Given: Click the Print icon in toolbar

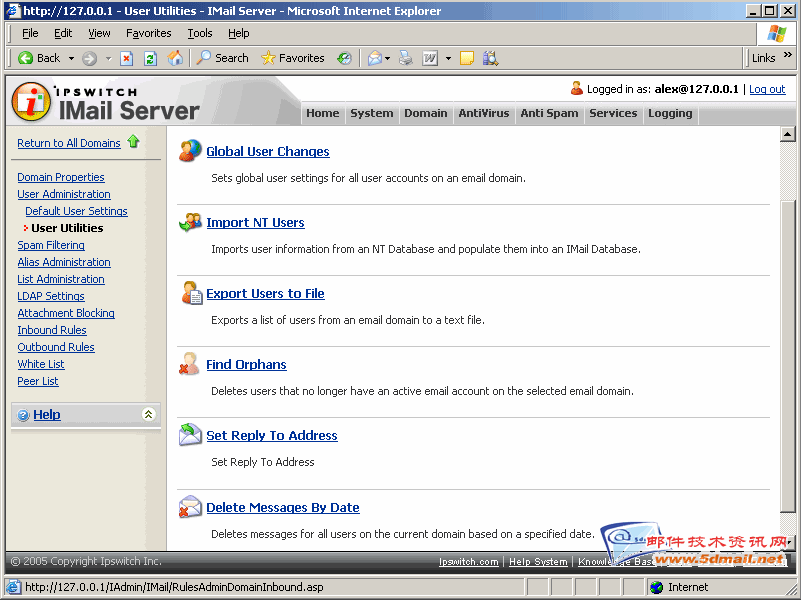Looking at the screenshot, I should tap(405, 58).
